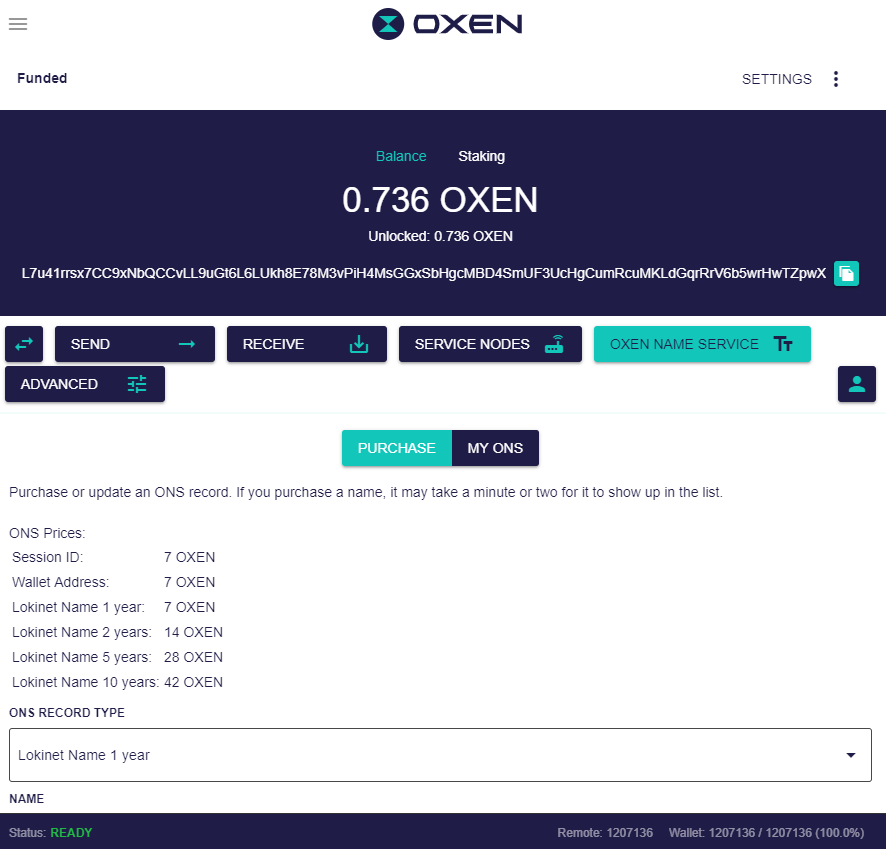Click the Funded wallet name
Image resolution: width=886 pixels, height=849 pixels.
pos(42,78)
